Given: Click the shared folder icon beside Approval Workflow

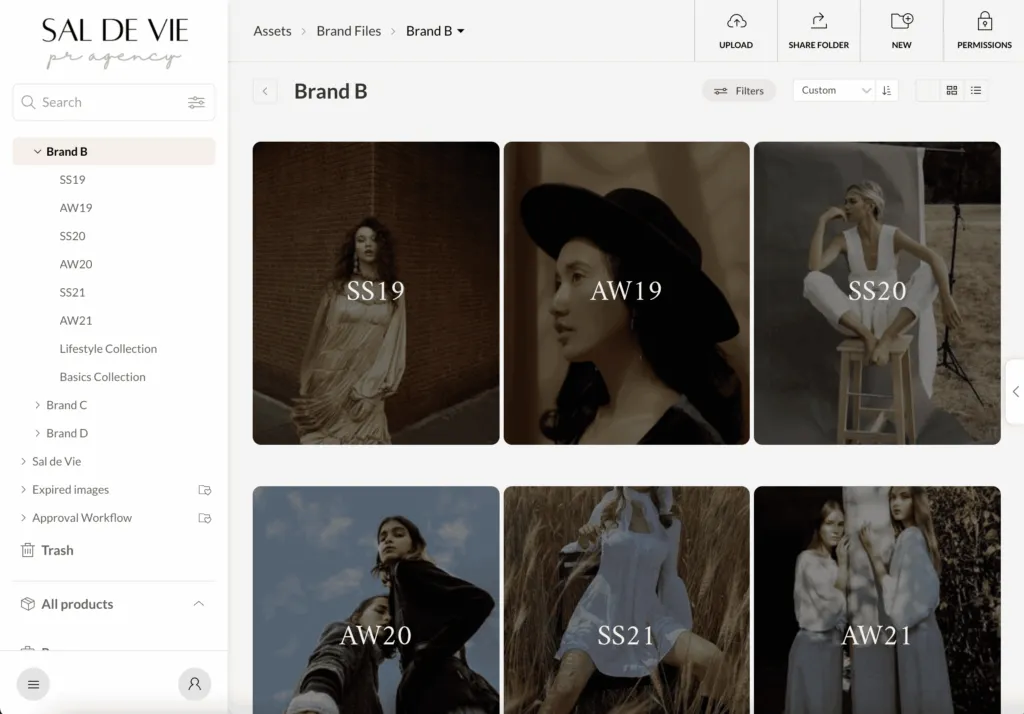Looking at the screenshot, I should pos(204,518).
